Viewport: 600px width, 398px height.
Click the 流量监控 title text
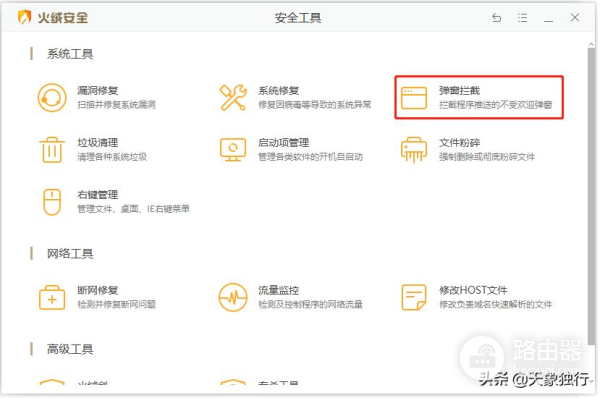279,290
